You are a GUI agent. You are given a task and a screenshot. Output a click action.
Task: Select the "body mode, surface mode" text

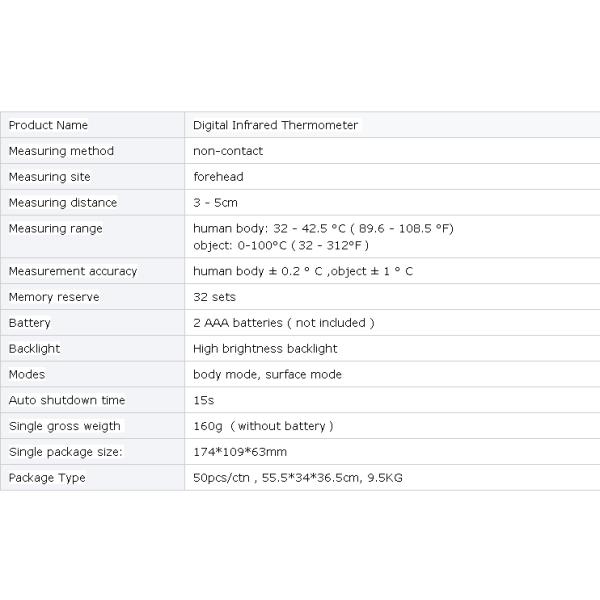click(267, 375)
